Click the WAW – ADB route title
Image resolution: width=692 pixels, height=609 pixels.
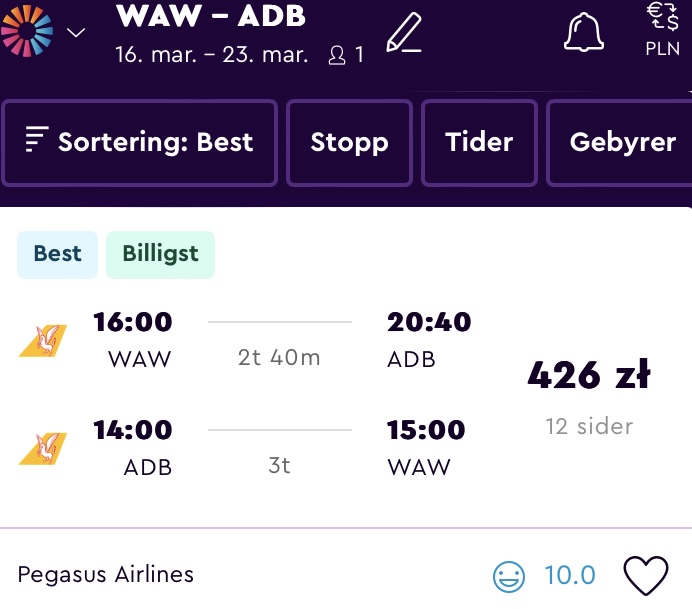[211, 16]
